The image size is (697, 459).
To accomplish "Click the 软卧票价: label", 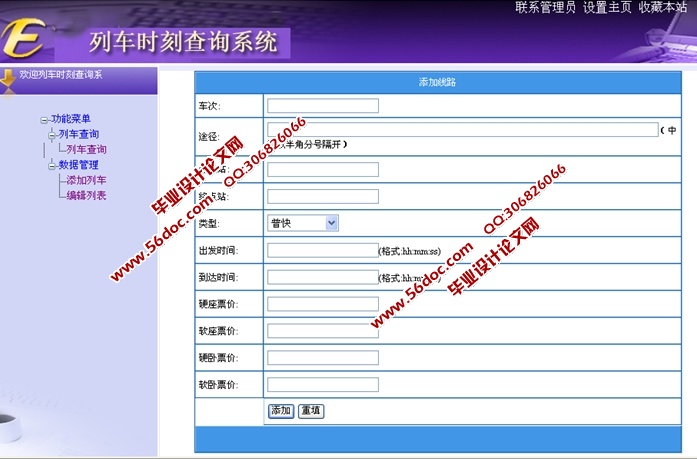I will pyautogui.click(x=218, y=385).
